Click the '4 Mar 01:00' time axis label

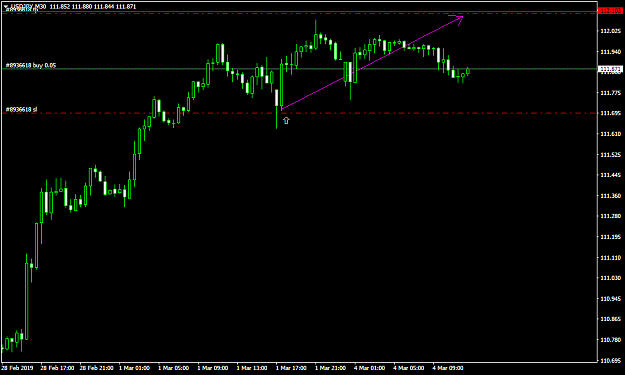(369, 368)
